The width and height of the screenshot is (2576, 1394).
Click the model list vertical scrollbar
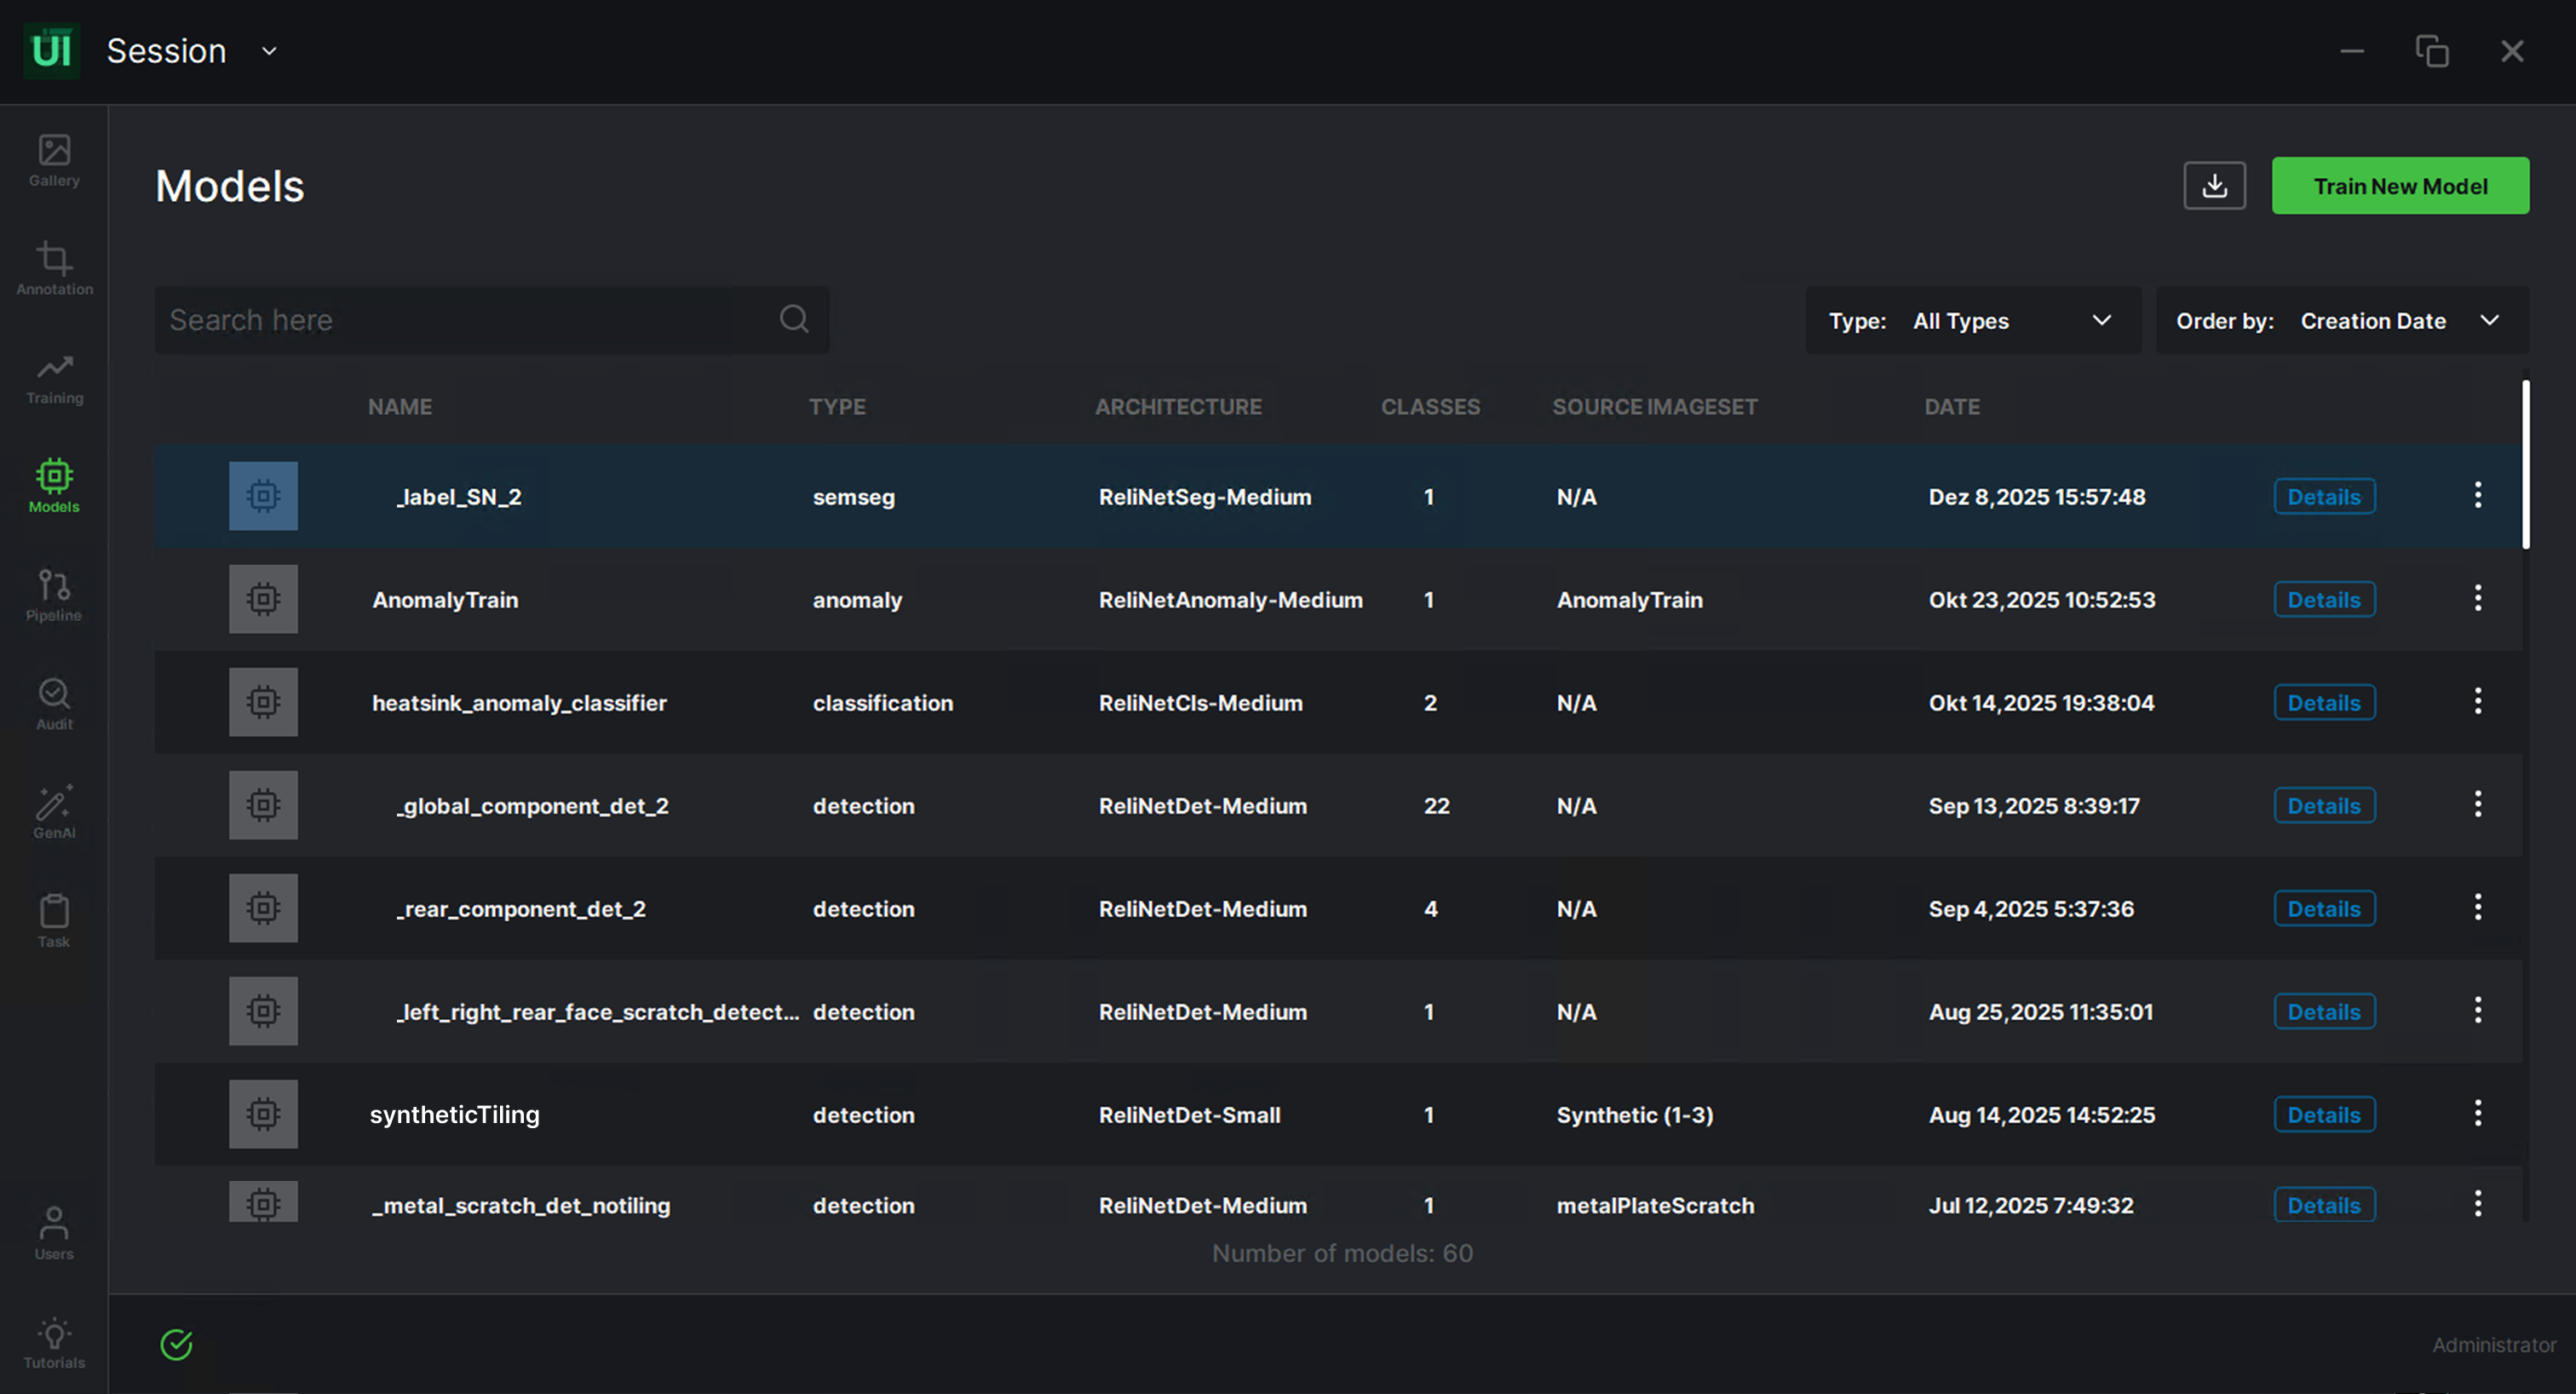[2525, 465]
